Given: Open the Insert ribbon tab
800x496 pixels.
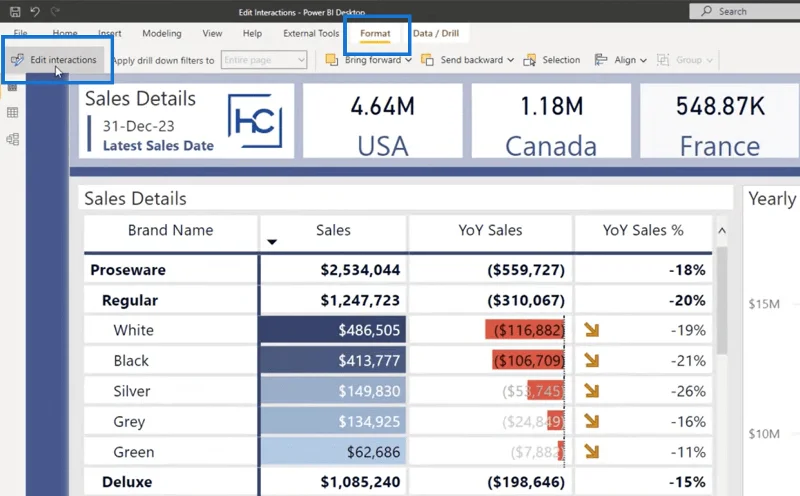Looking at the screenshot, I should pyautogui.click(x=110, y=33).
